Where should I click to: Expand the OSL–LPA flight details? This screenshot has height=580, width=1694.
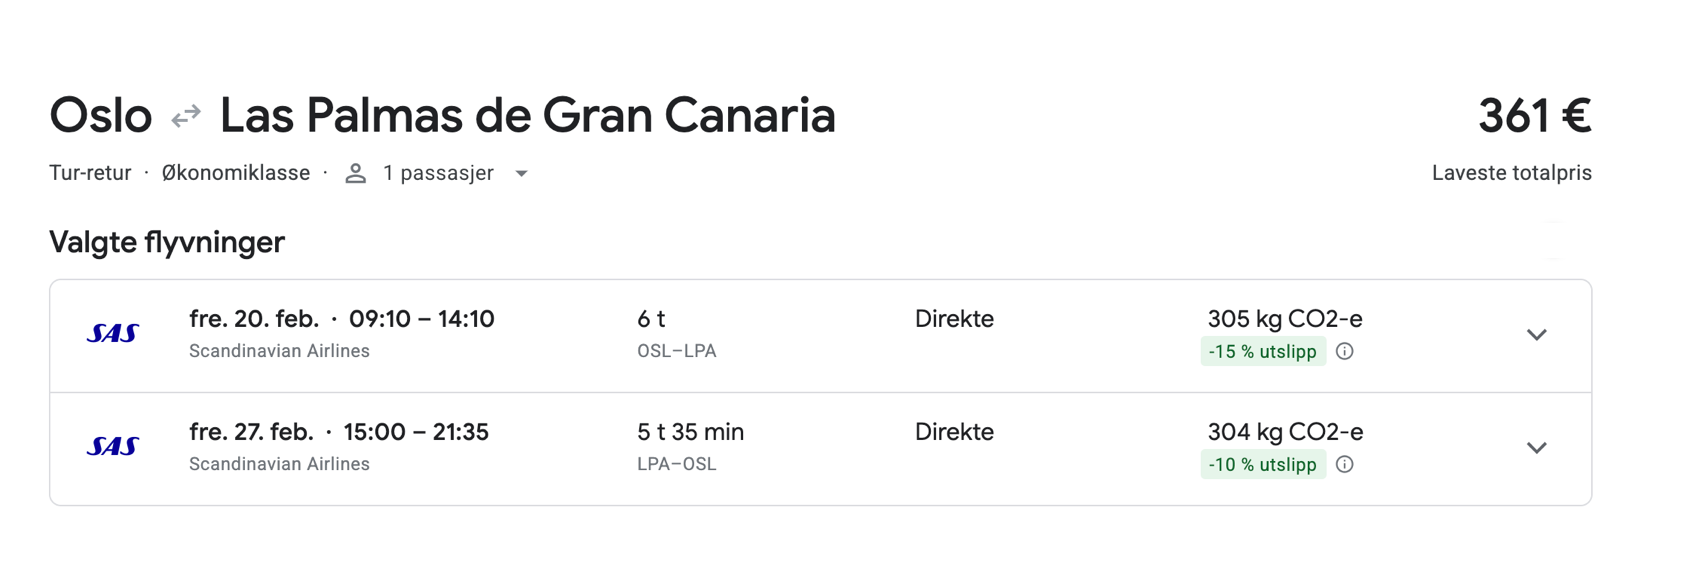click(x=1536, y=335)
